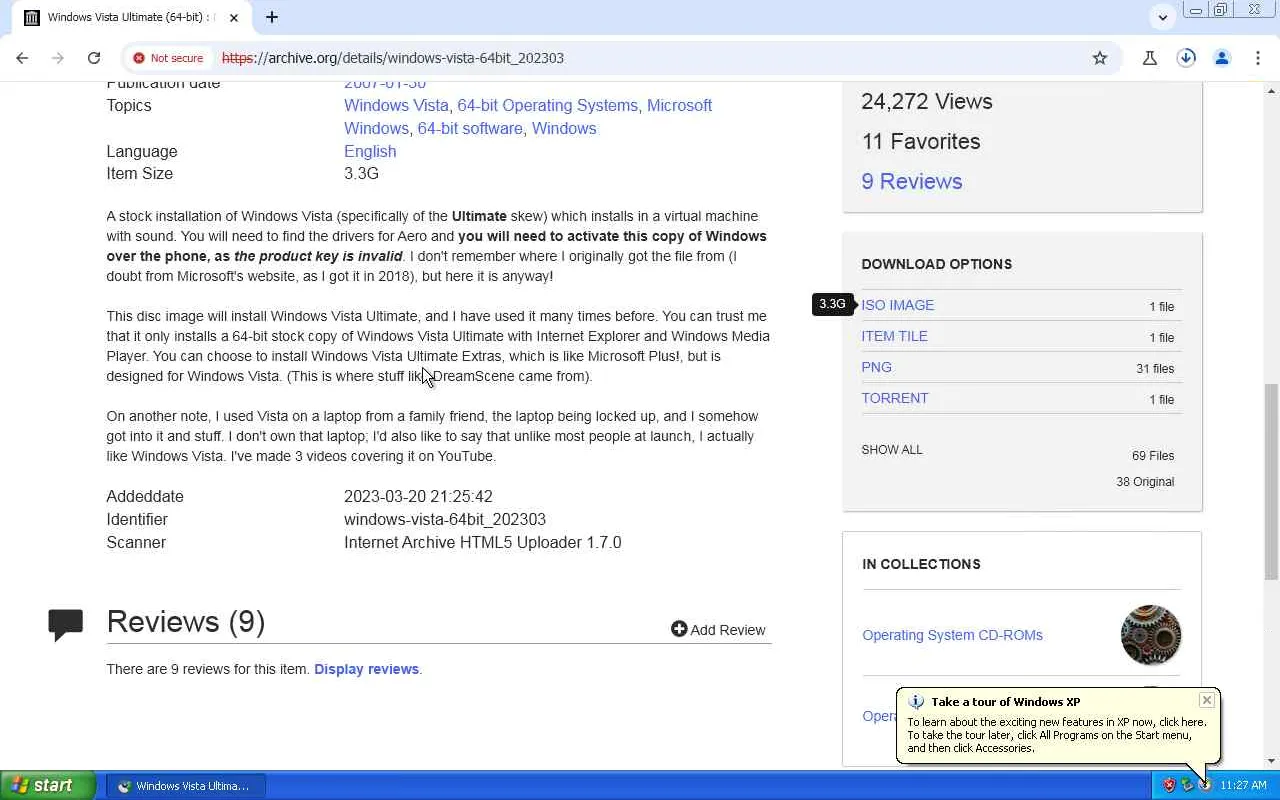The width and height of the screenshot is (1280, 800).
Task: Open the Operating System CD-ROMs collection link
Action: [x=952, y=635]
